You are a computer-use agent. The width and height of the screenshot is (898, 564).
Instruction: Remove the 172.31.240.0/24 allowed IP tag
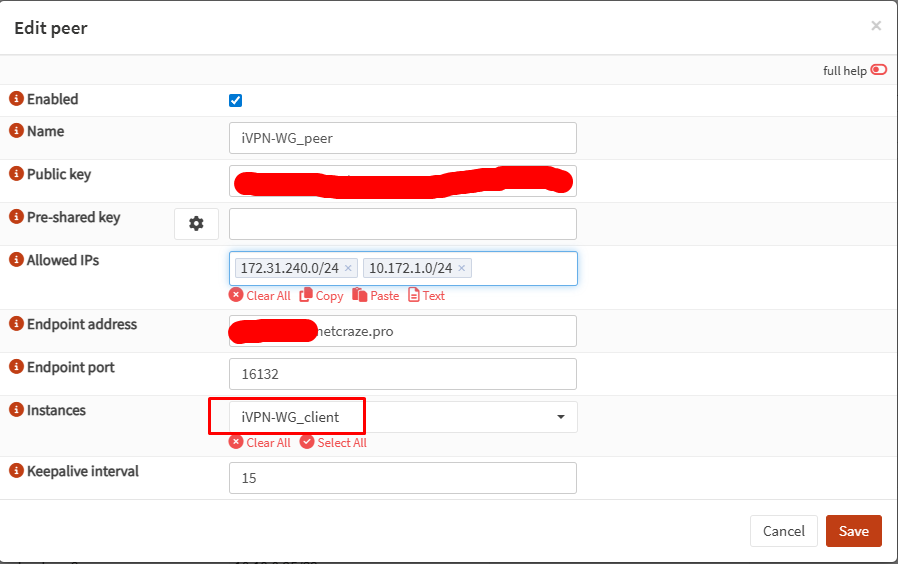(348, 268)
